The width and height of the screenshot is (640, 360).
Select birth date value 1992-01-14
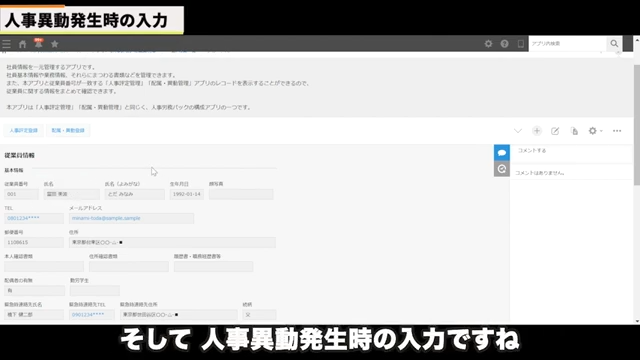coord(187,194)
